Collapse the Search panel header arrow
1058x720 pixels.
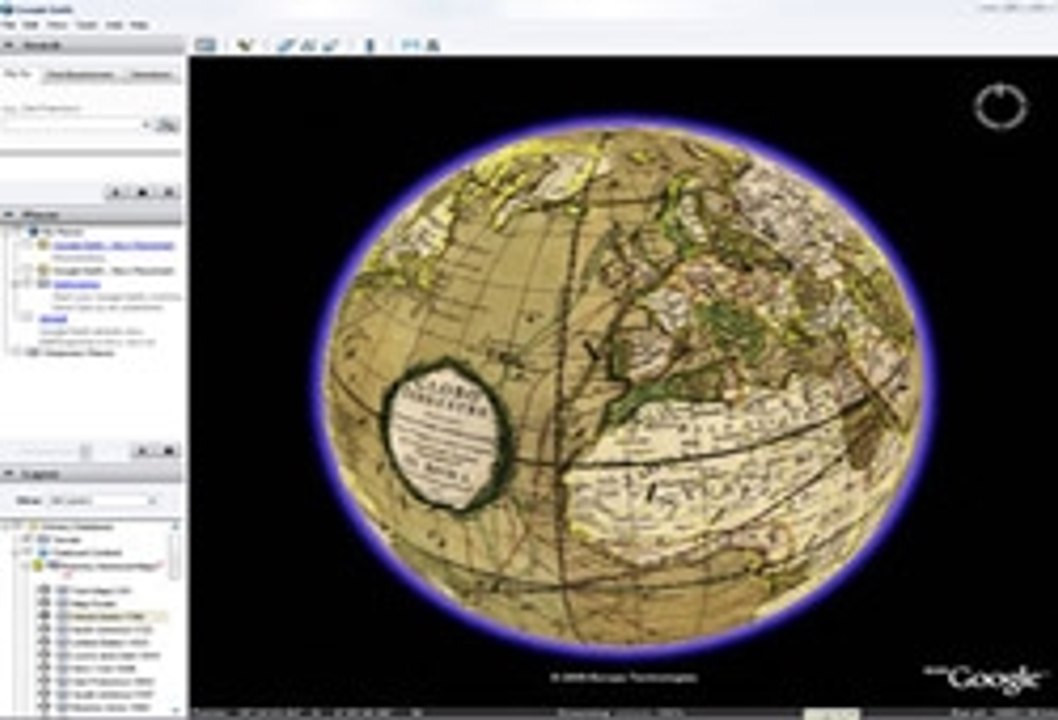click(9, 45)
